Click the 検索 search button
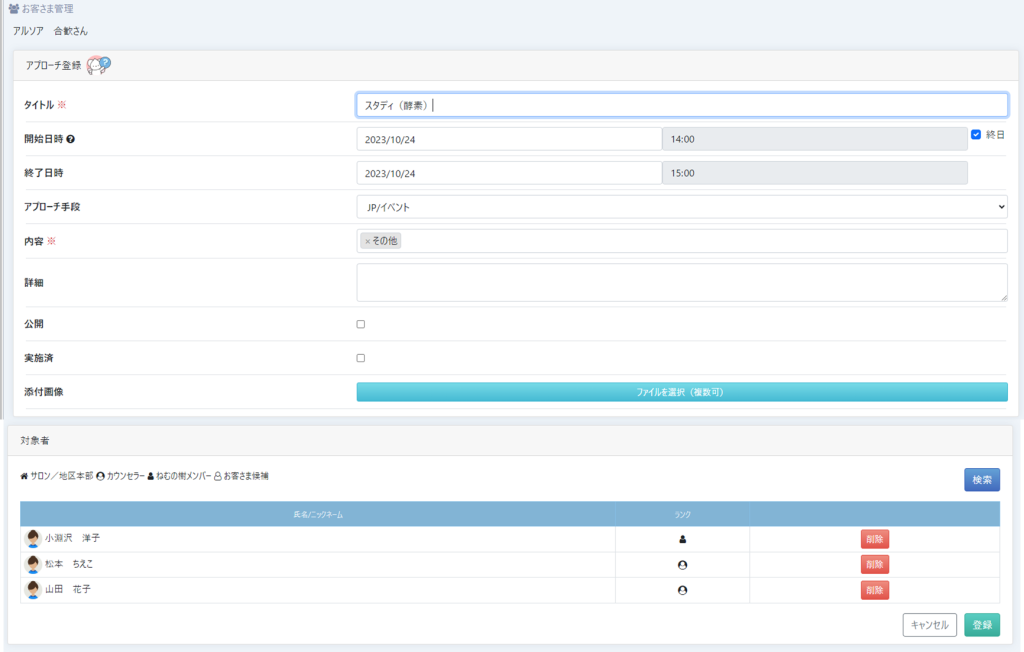The height and width of the screenshot is (652, 1024). pos(981,480)
